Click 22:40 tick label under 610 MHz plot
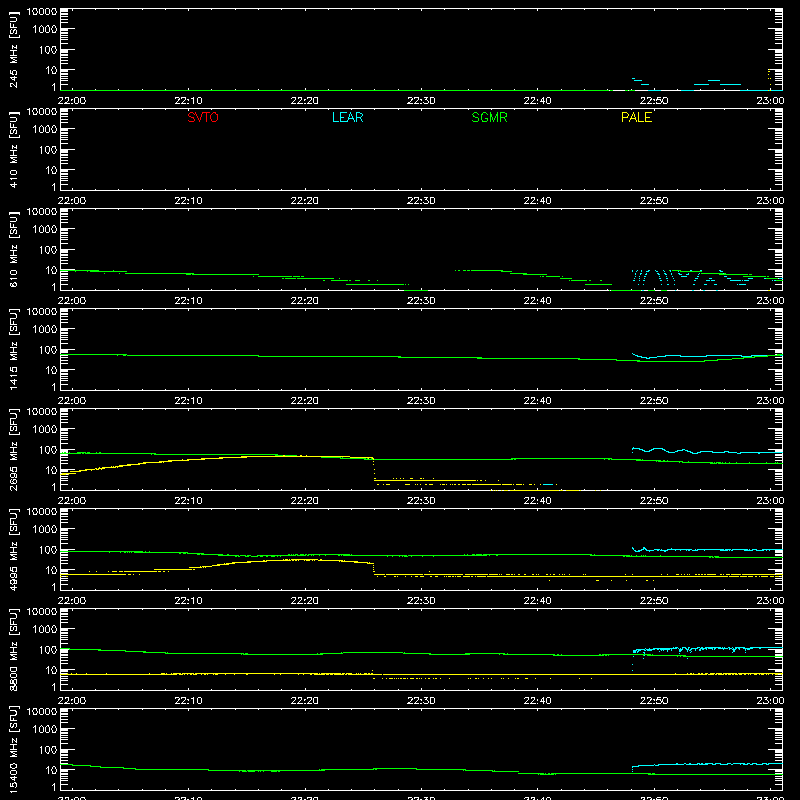Image resolution: width=800 pixels, height=800 pixels. pyautogui.click(x=537, y=301)
